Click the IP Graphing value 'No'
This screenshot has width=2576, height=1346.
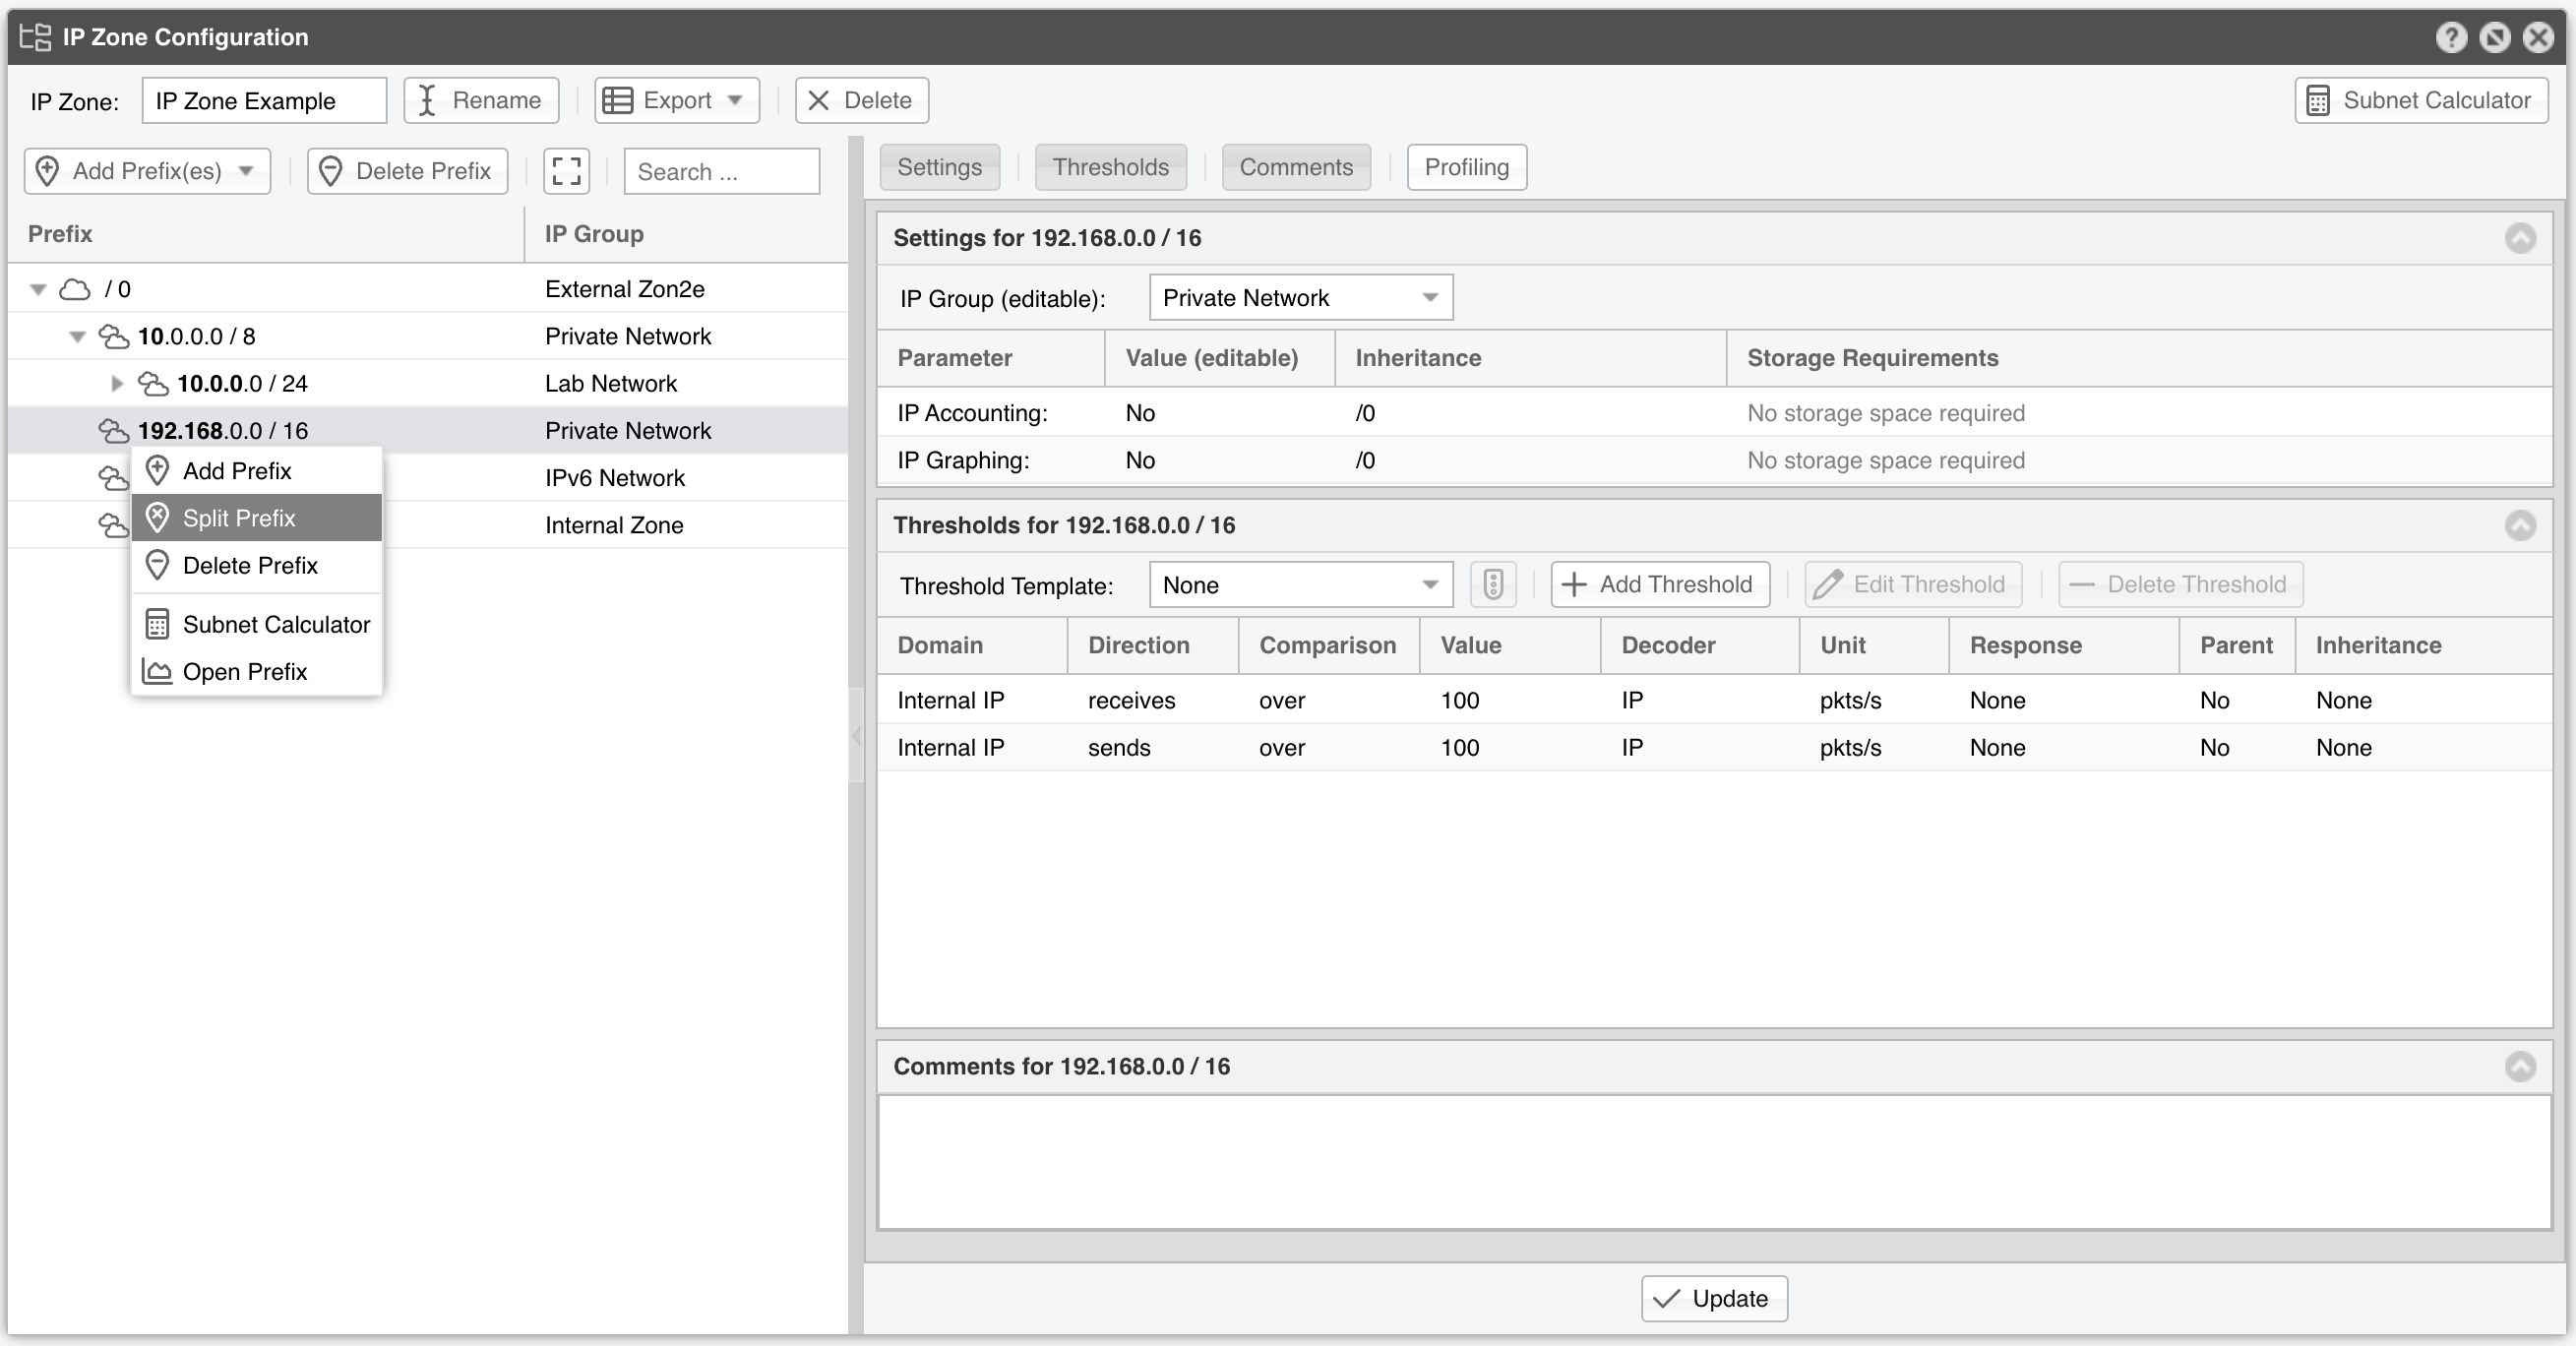coord(1140,460)
